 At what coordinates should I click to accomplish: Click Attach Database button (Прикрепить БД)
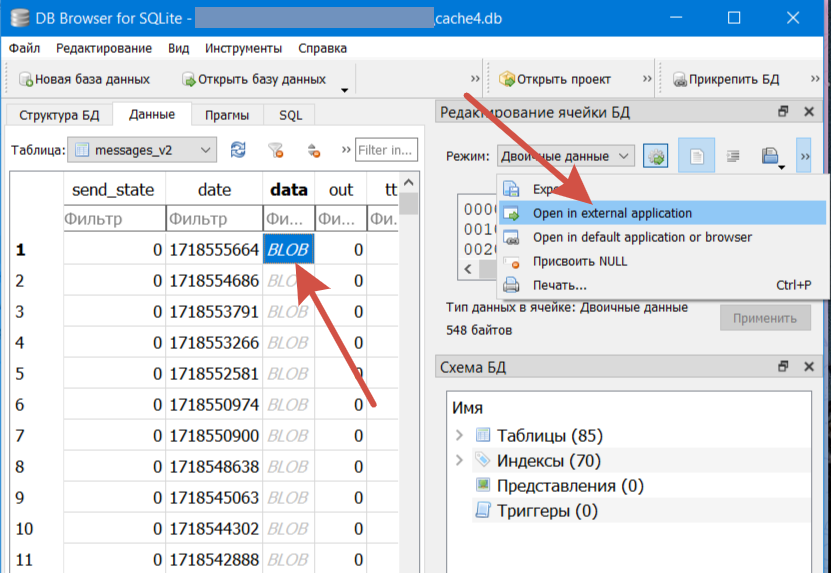[x=726, y=80]
